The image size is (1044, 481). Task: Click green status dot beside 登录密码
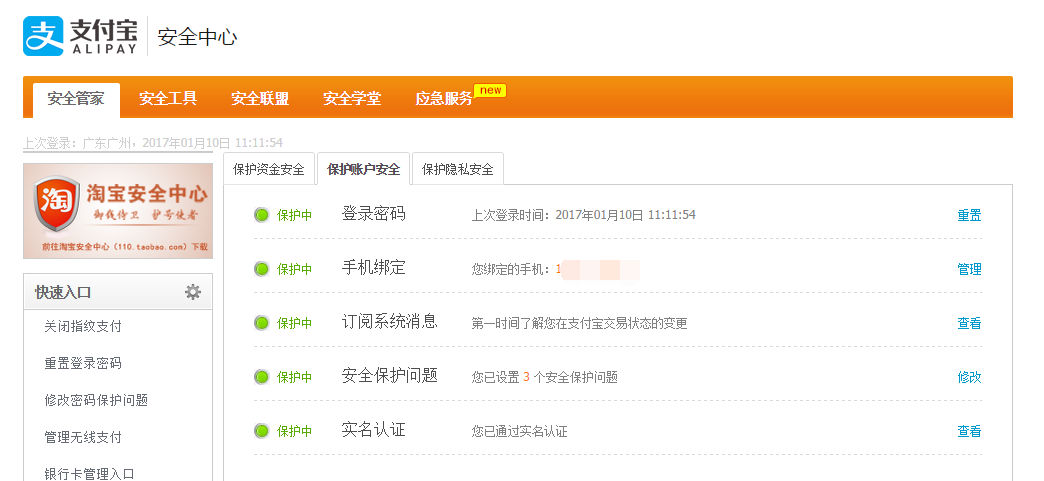[262, 215]
